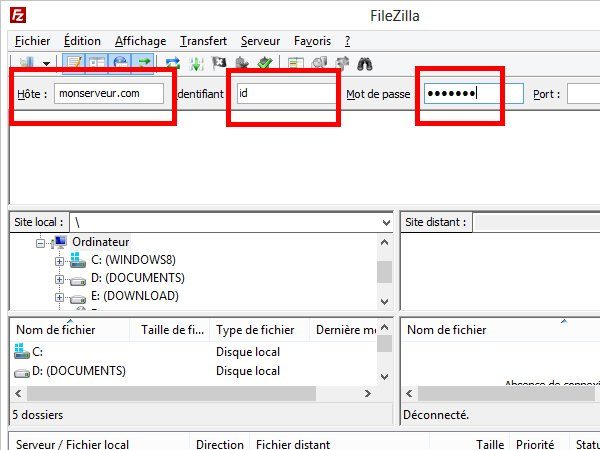Expand the C: (WINDOWS8) drive node
The width and height of the screenshot is (600, 450).
pos(59,261)
